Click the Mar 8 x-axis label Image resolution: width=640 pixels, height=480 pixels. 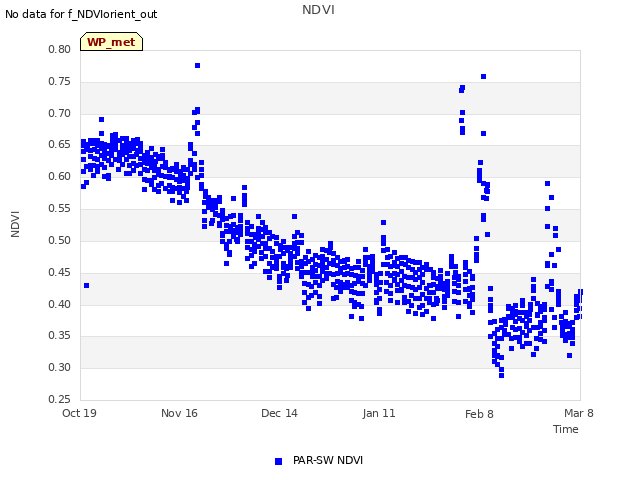[x=579, y=413]
